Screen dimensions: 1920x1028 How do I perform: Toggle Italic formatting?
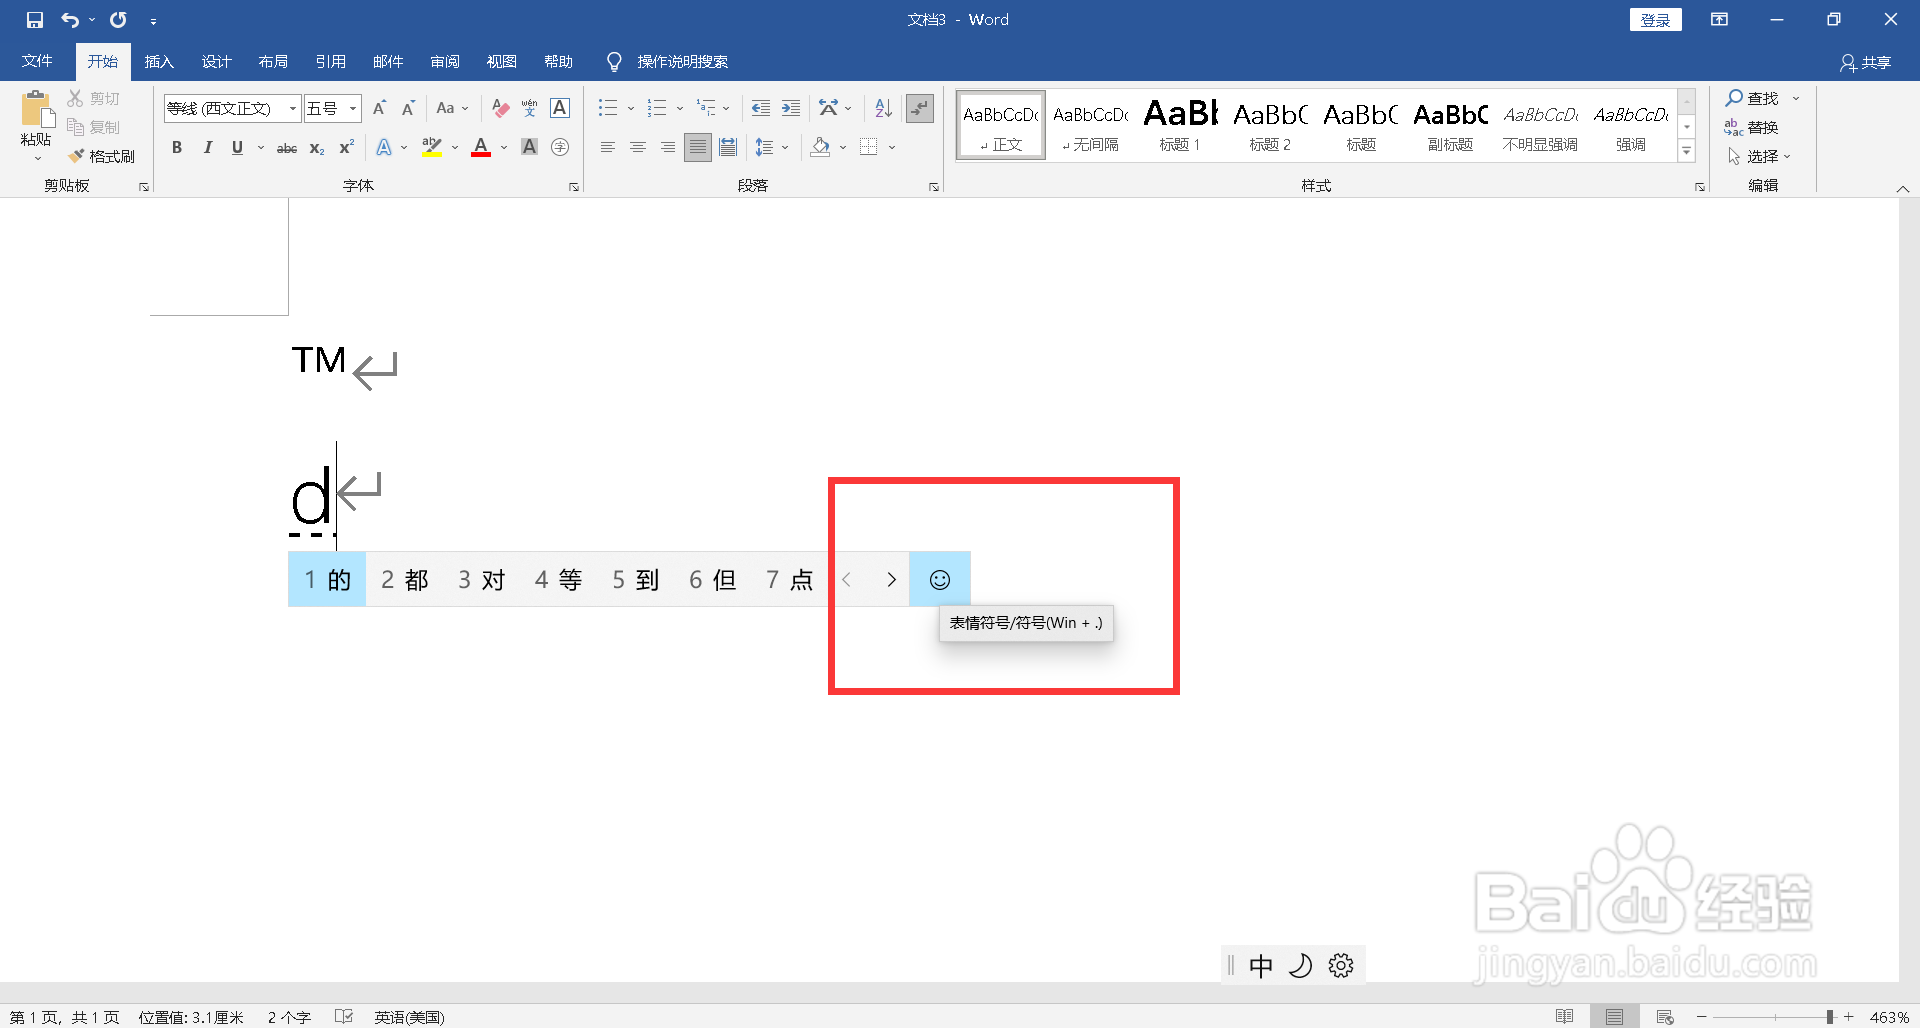tap(207, 148)
